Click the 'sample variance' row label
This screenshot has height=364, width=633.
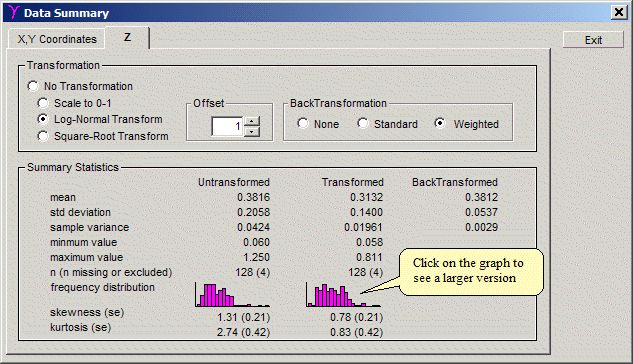click(x=89, y=227)
